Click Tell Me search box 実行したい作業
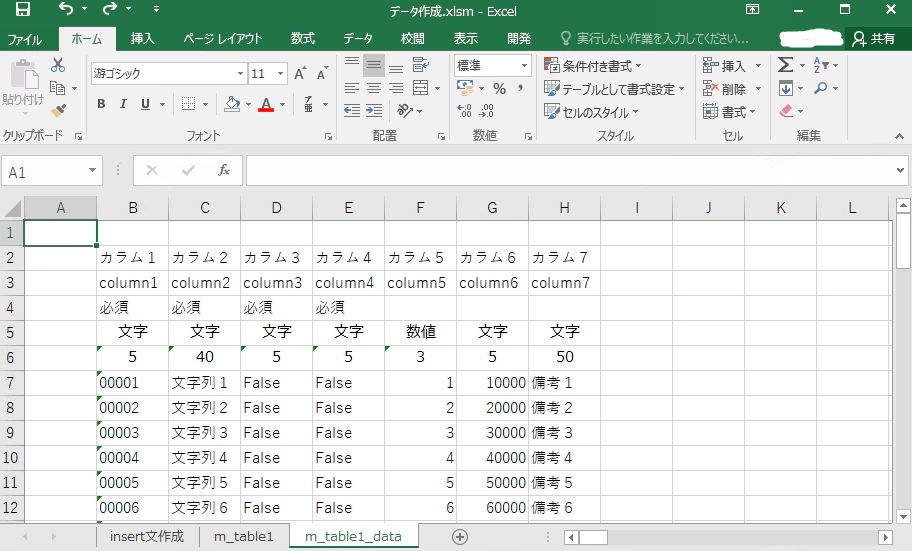 (x=656, y=39)
